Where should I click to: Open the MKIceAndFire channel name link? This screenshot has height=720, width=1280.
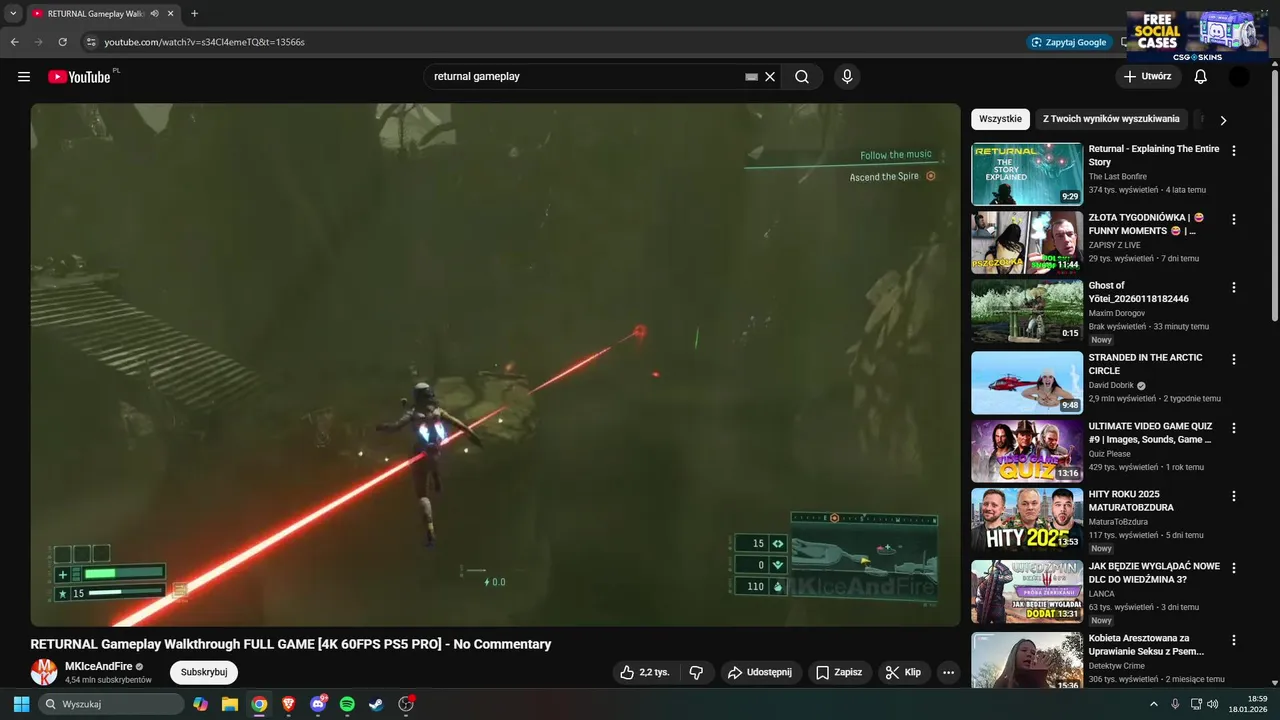[98, 666]
